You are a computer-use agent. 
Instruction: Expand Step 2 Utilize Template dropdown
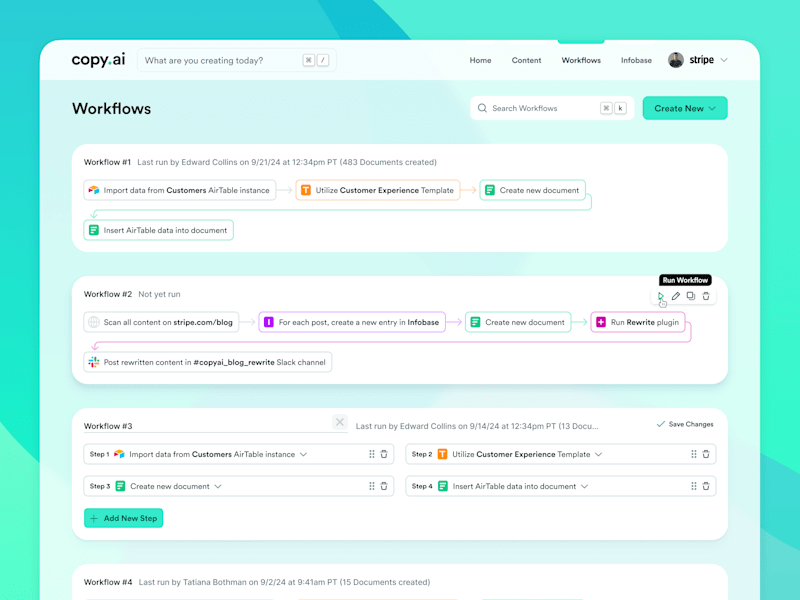tap(598, 454)
